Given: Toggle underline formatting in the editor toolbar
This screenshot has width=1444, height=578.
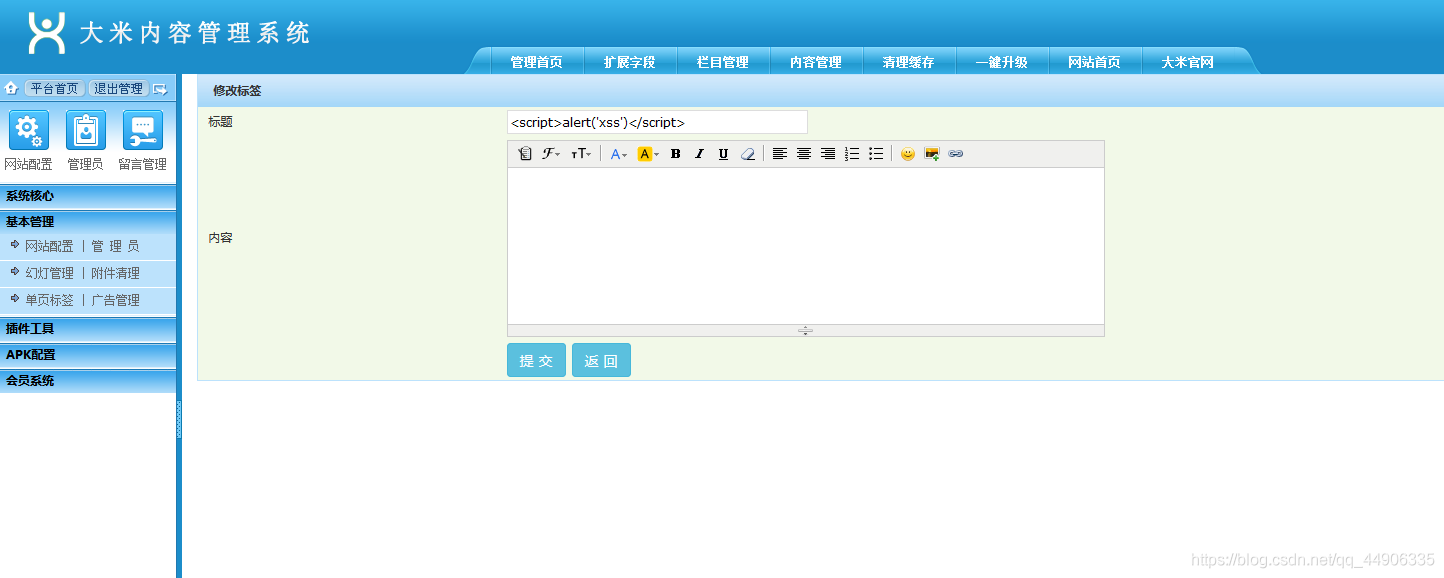Looking at the screenshot, I should 723,154.
